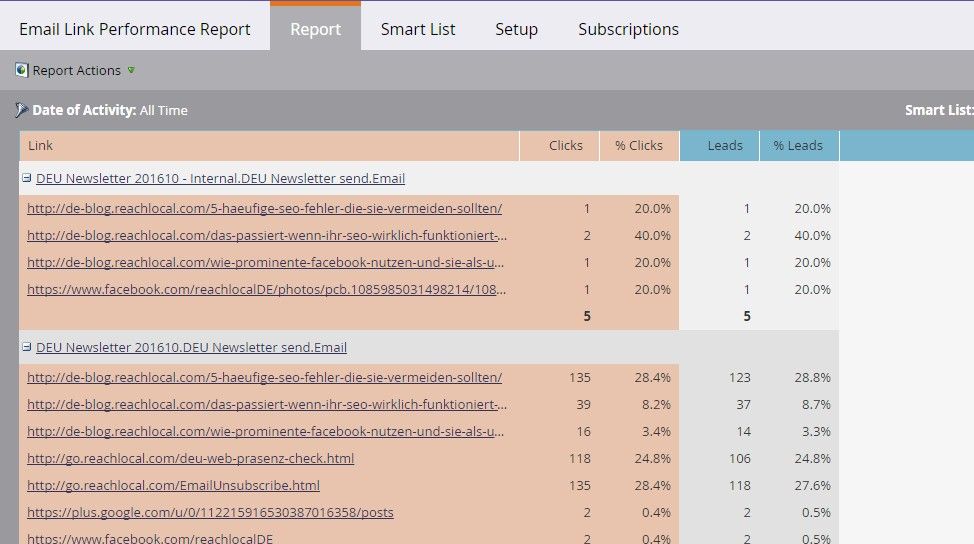Open the plus.google.com posts link
The image size is (974, 544).
(210, 512)
